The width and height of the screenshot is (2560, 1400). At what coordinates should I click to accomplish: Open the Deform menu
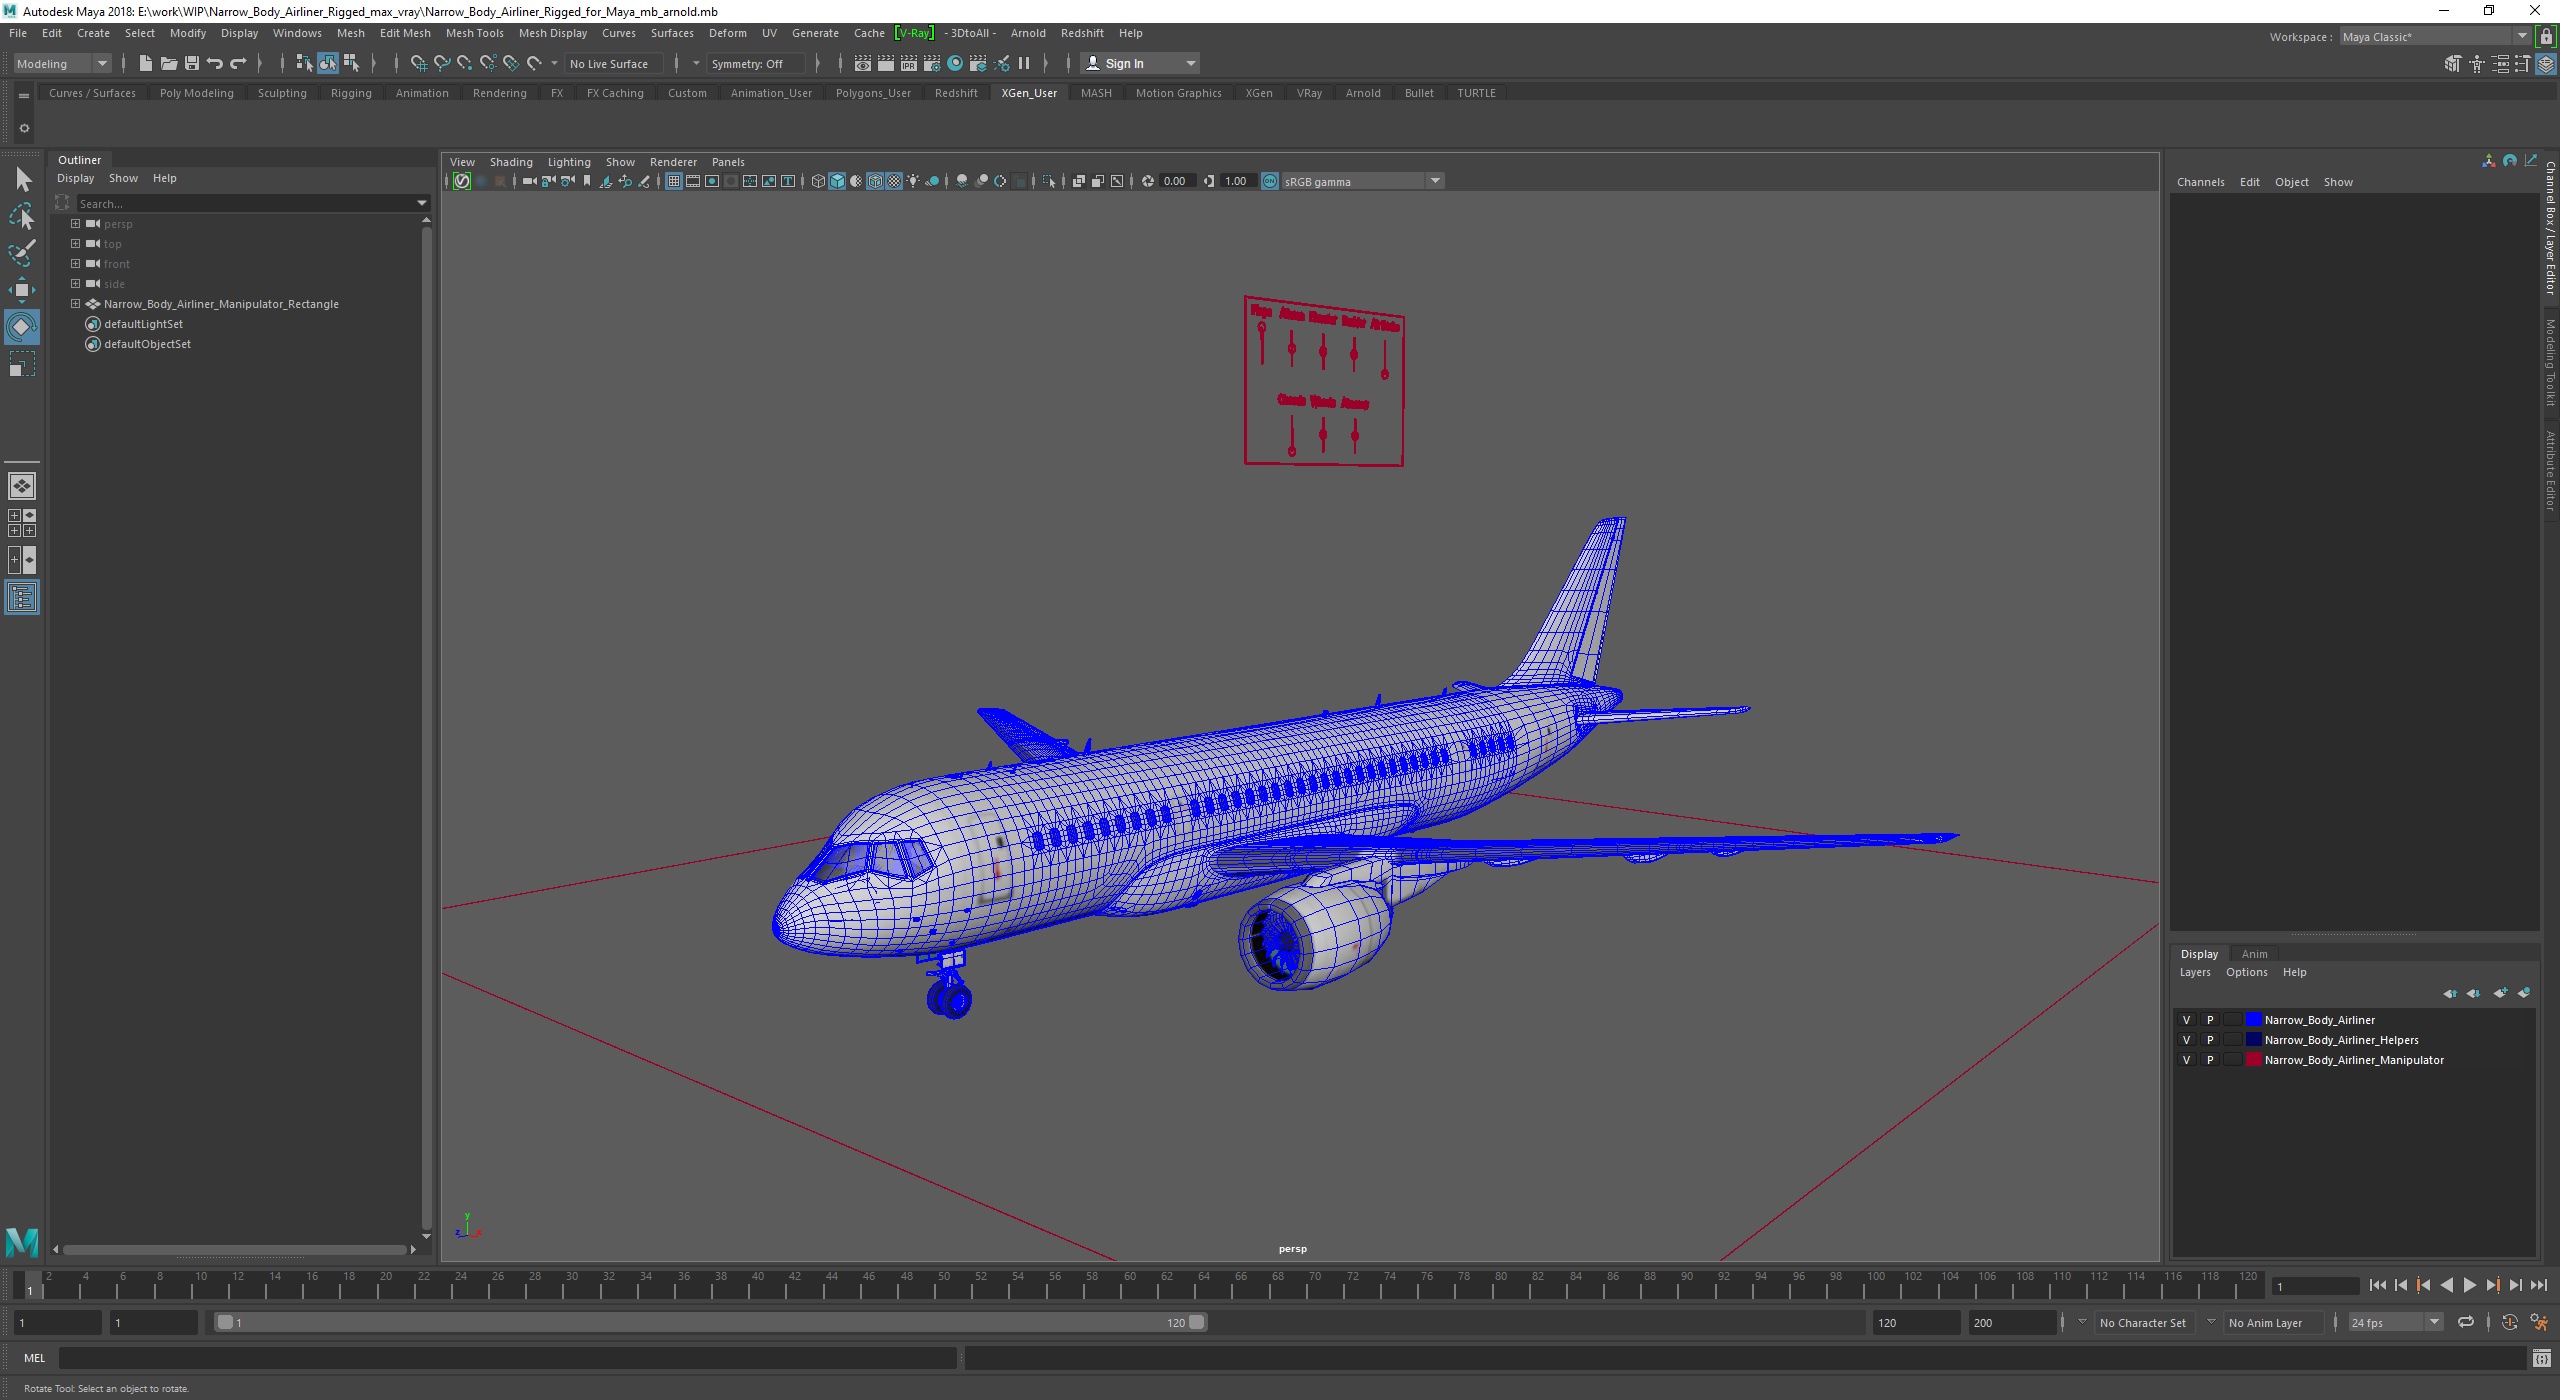click(x=727, y=33)
